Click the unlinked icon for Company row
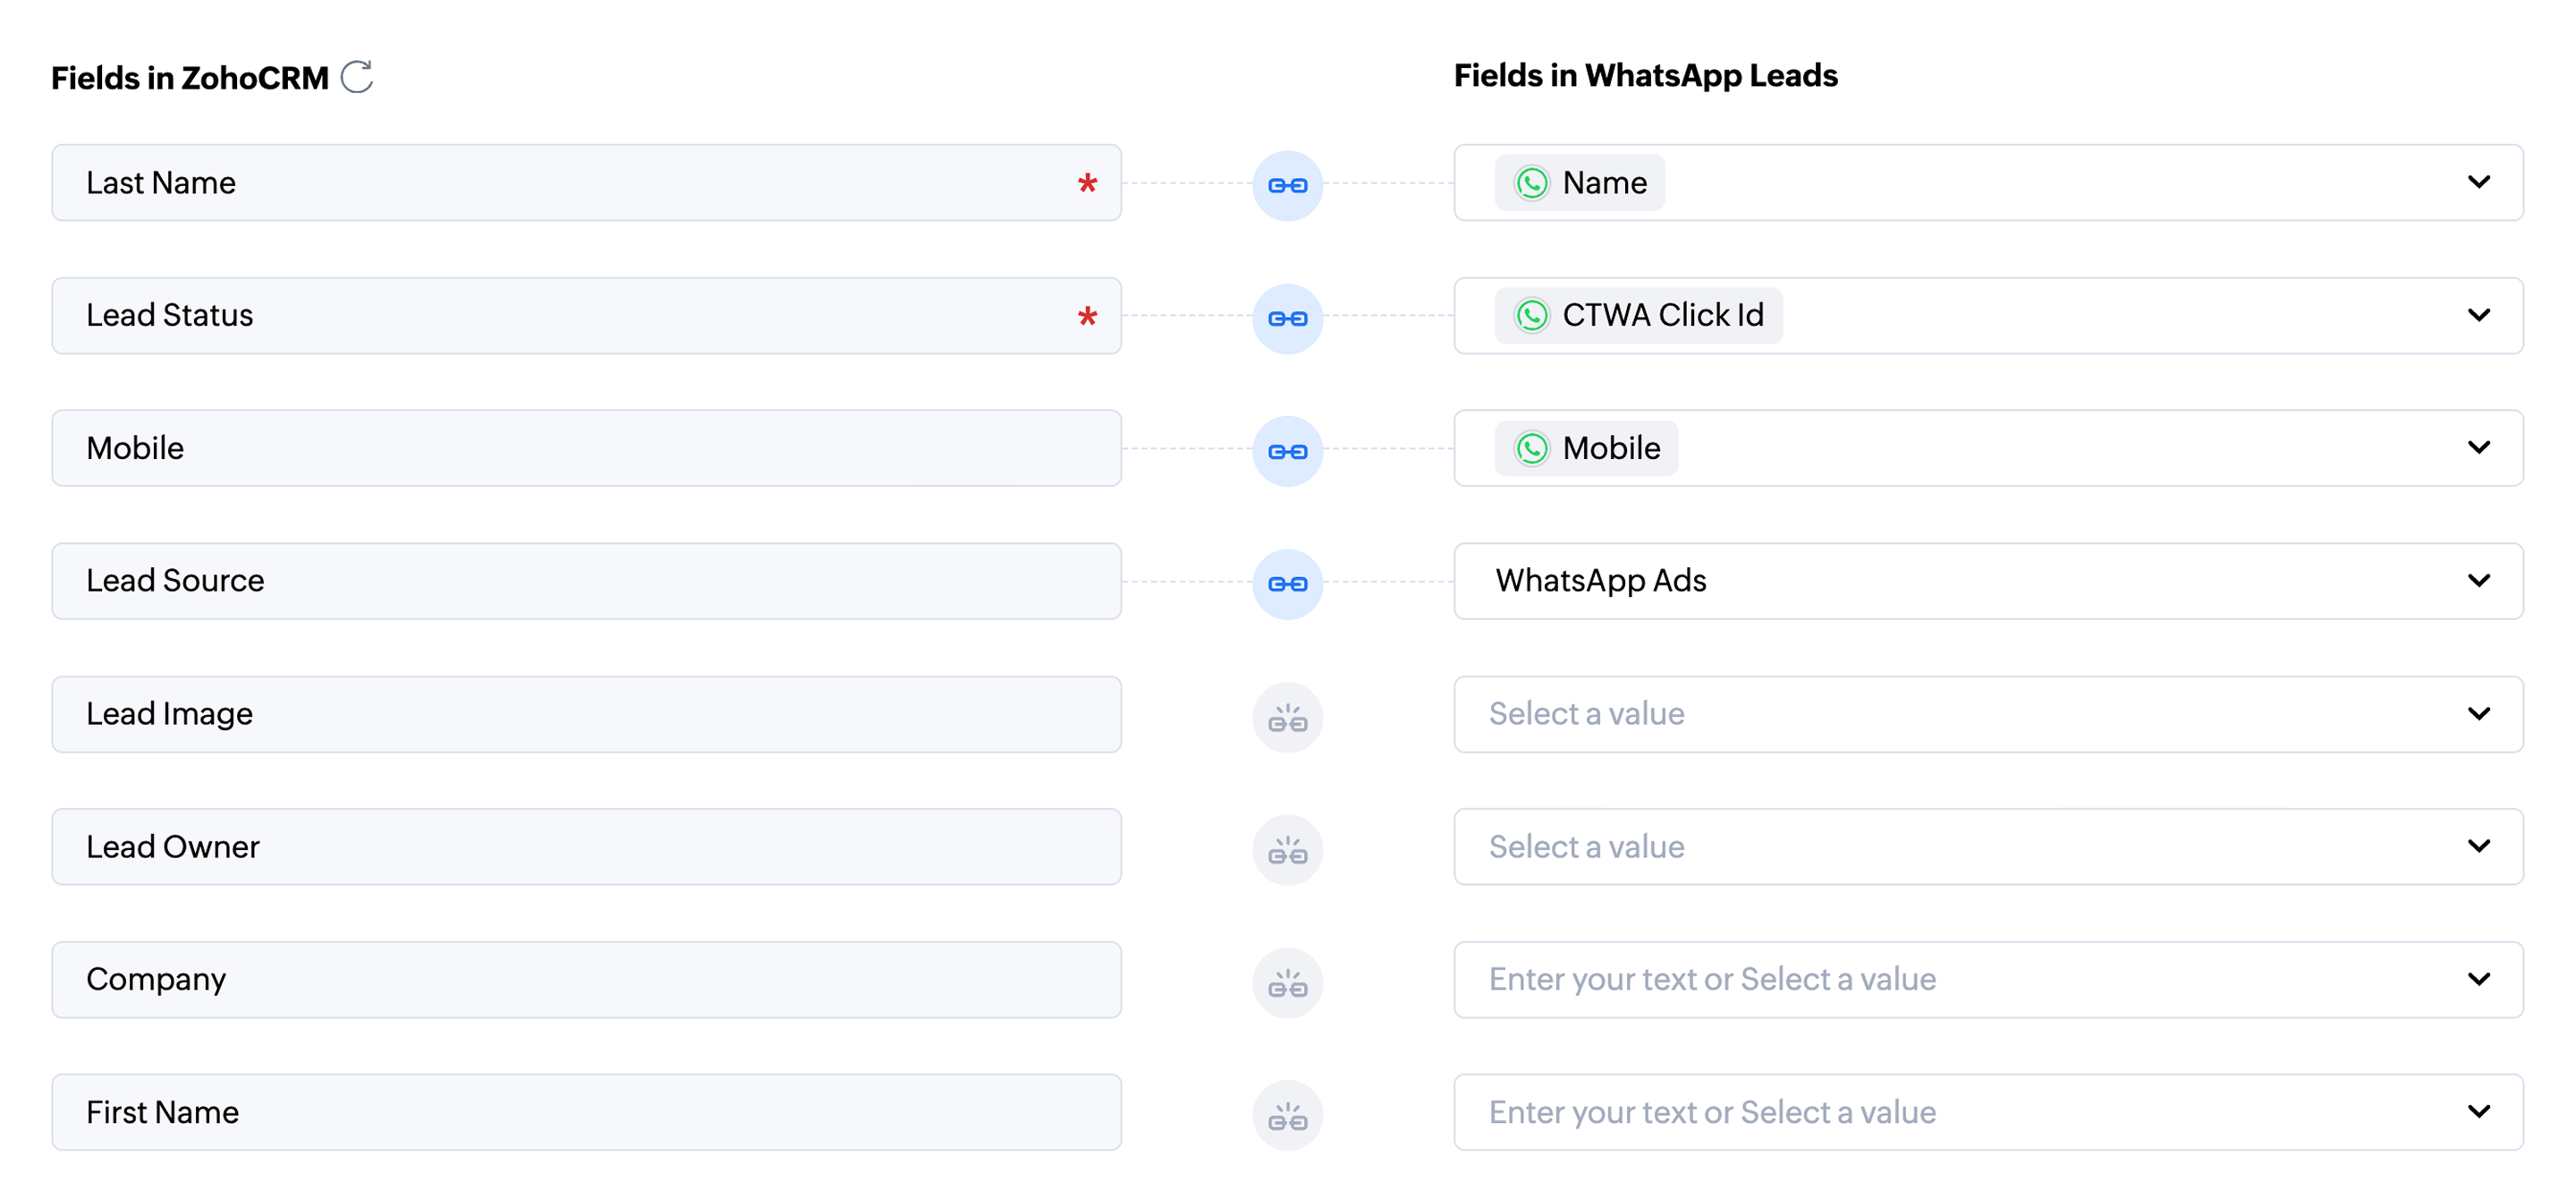Screen dimensions: 2576x1191 coord(1287,983)
